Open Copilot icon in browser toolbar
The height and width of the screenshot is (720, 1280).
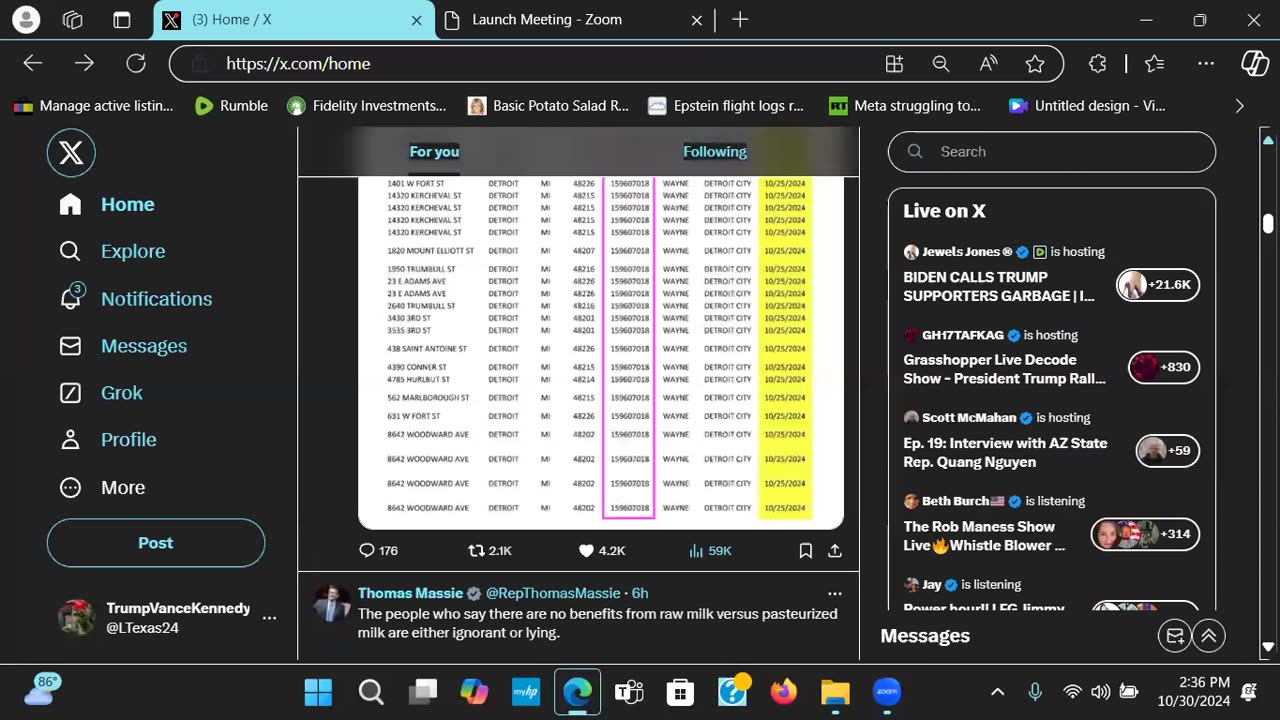click(1255, 64)
